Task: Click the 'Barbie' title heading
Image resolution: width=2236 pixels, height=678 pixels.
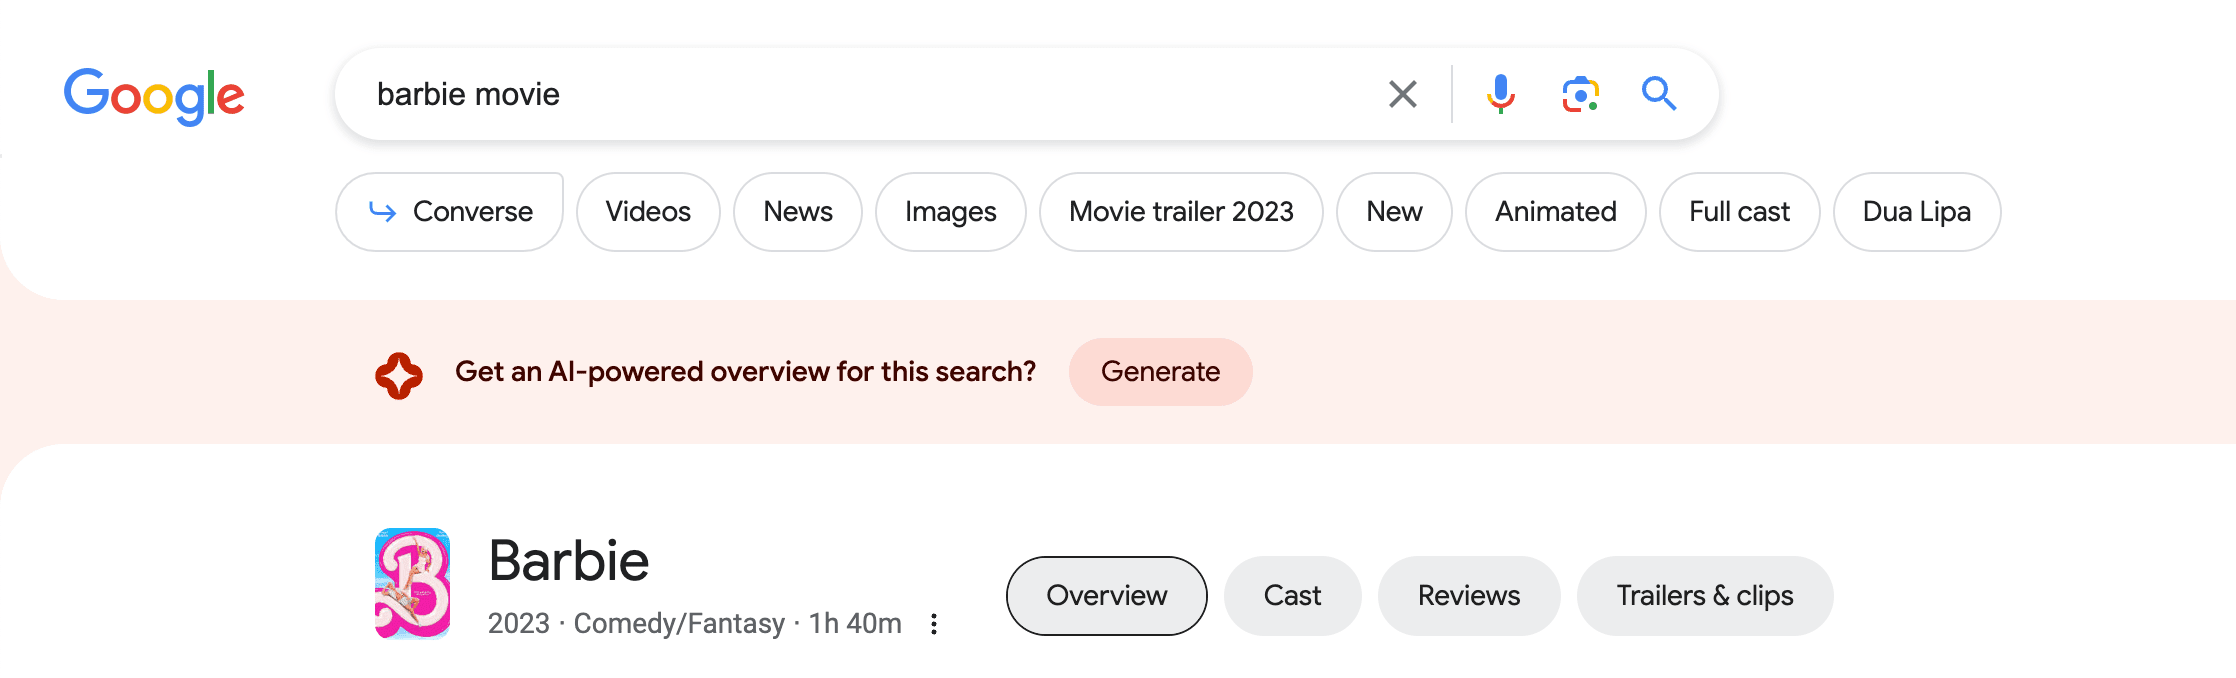Action: [569, 561]
